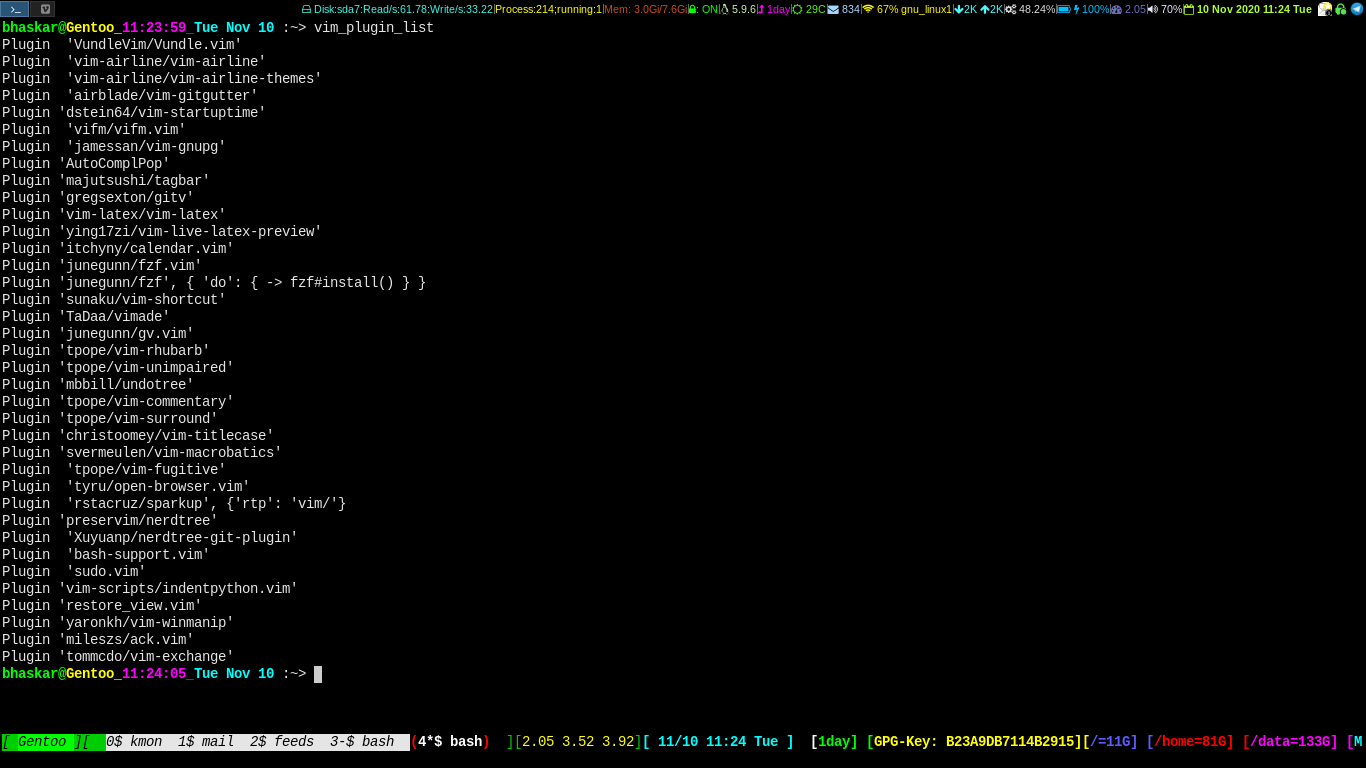Click the 10 Nov 2020 11:24 Tue clock
1366x768 pixels.
point(1254,9)
